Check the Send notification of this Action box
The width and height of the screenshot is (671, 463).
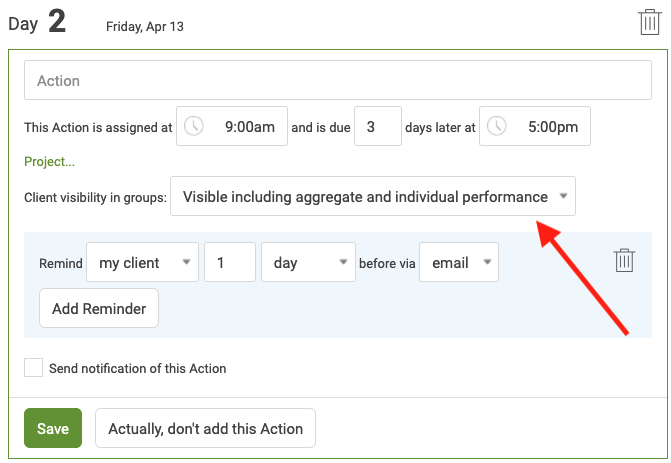[x=33, y=368]
